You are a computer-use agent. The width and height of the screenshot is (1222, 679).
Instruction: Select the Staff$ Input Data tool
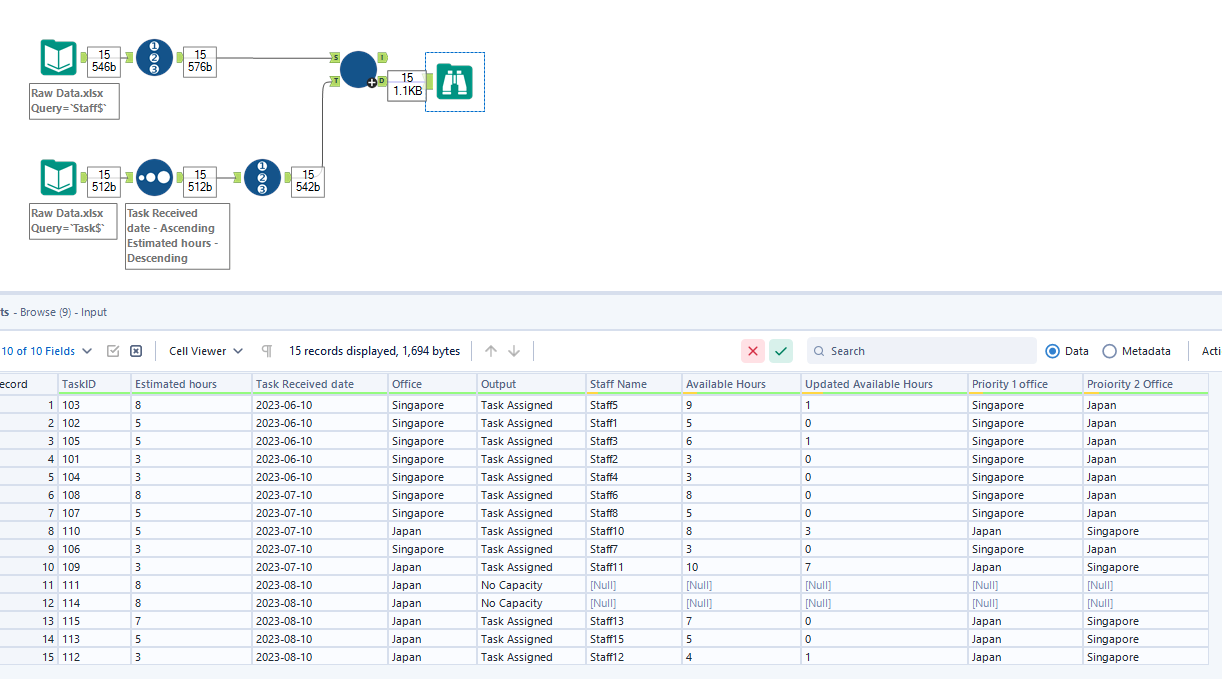click(58, 58)
